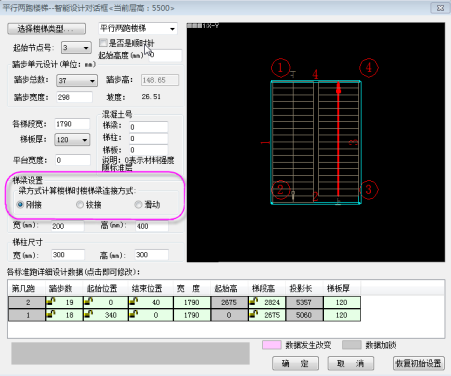Click the 梯板厚 cell in row 1
451x376 pixels.
pos(342,315)
